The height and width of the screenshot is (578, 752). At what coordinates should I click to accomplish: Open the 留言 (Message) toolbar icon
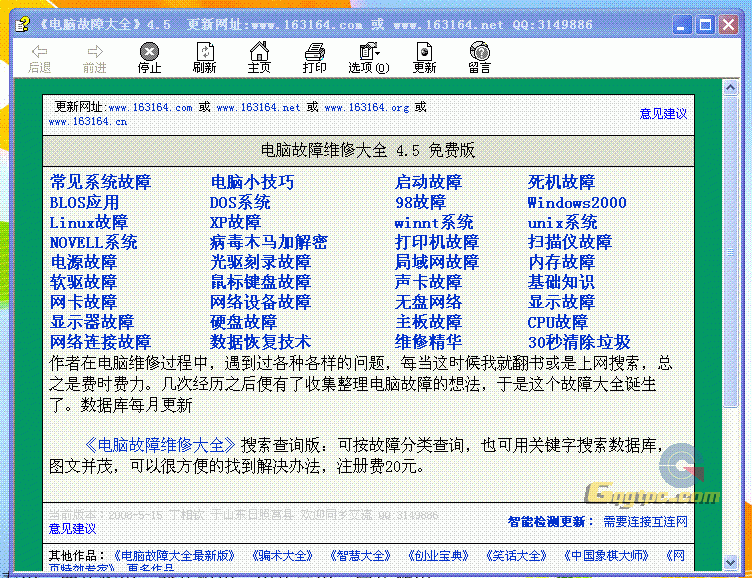(x=479, y=51)
